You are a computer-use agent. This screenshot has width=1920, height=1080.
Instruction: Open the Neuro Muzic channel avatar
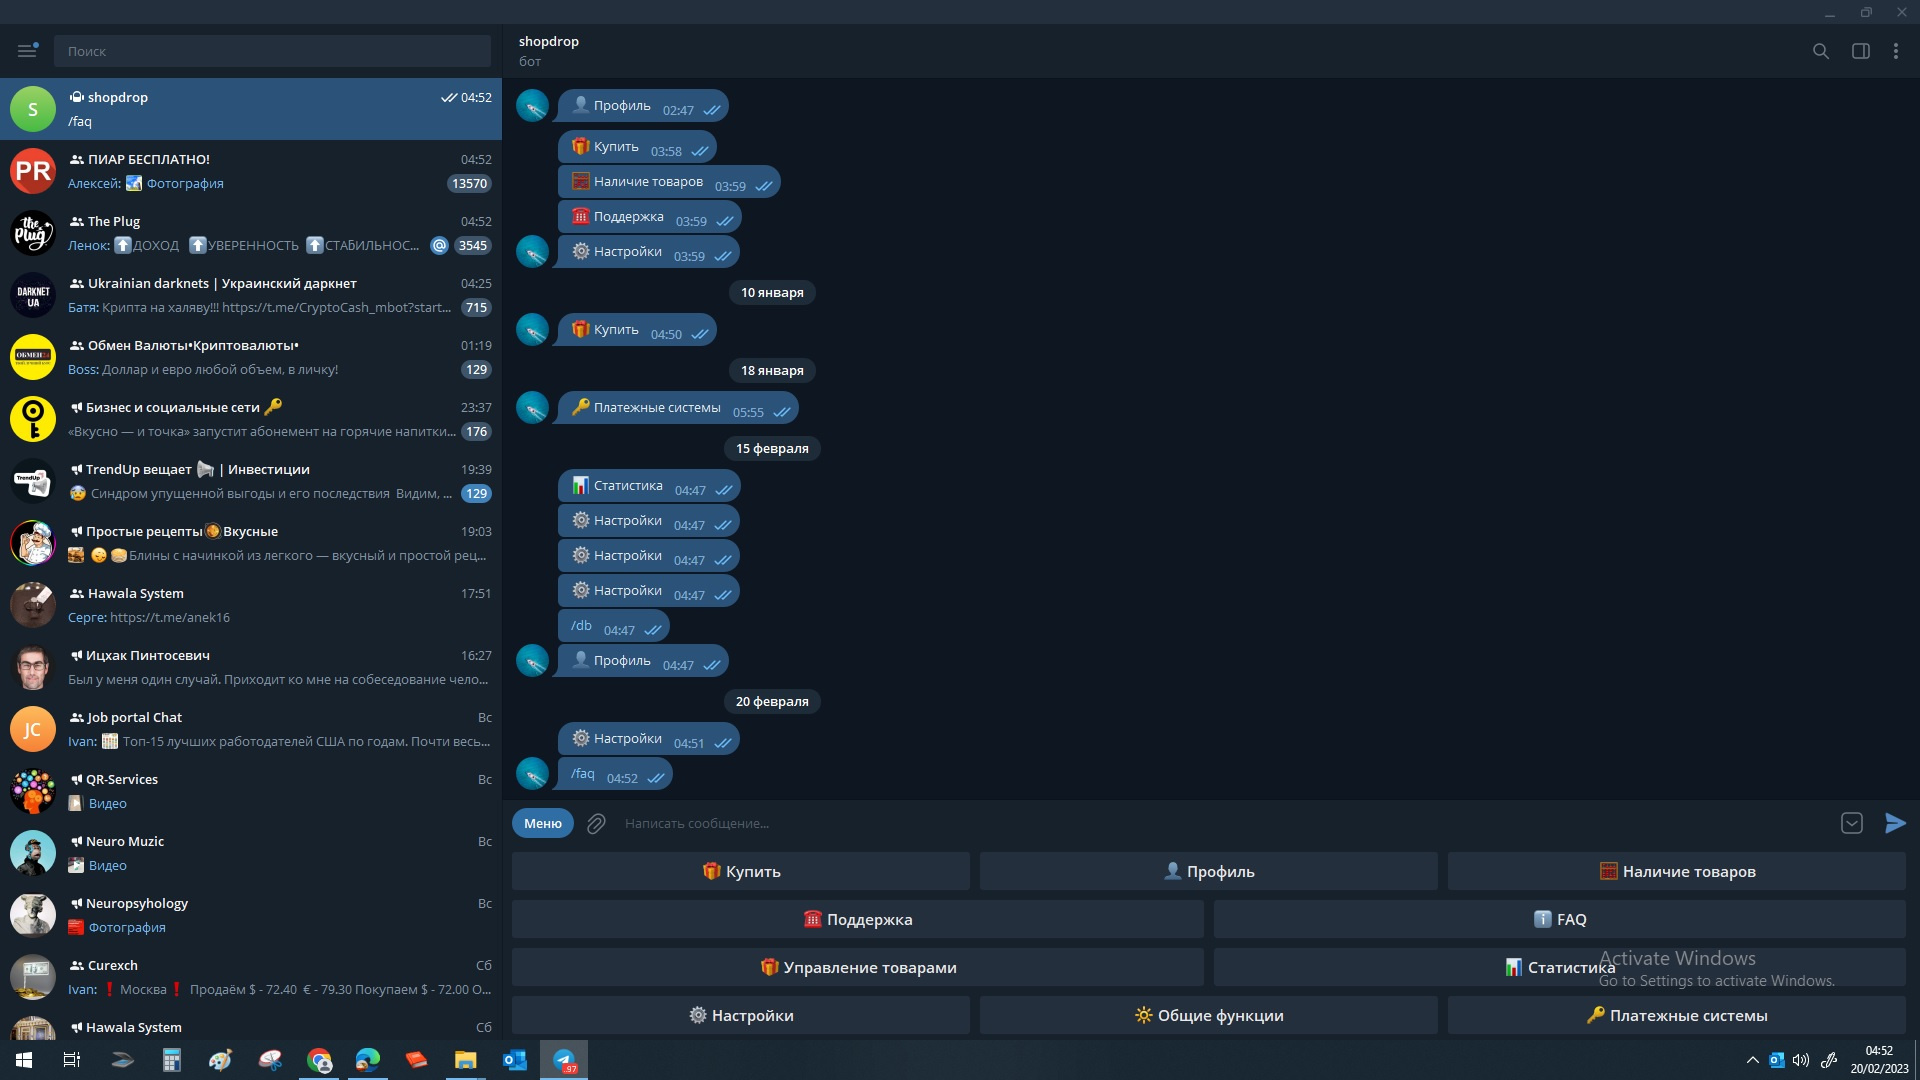pyautogui.click(x=33, y=853)
